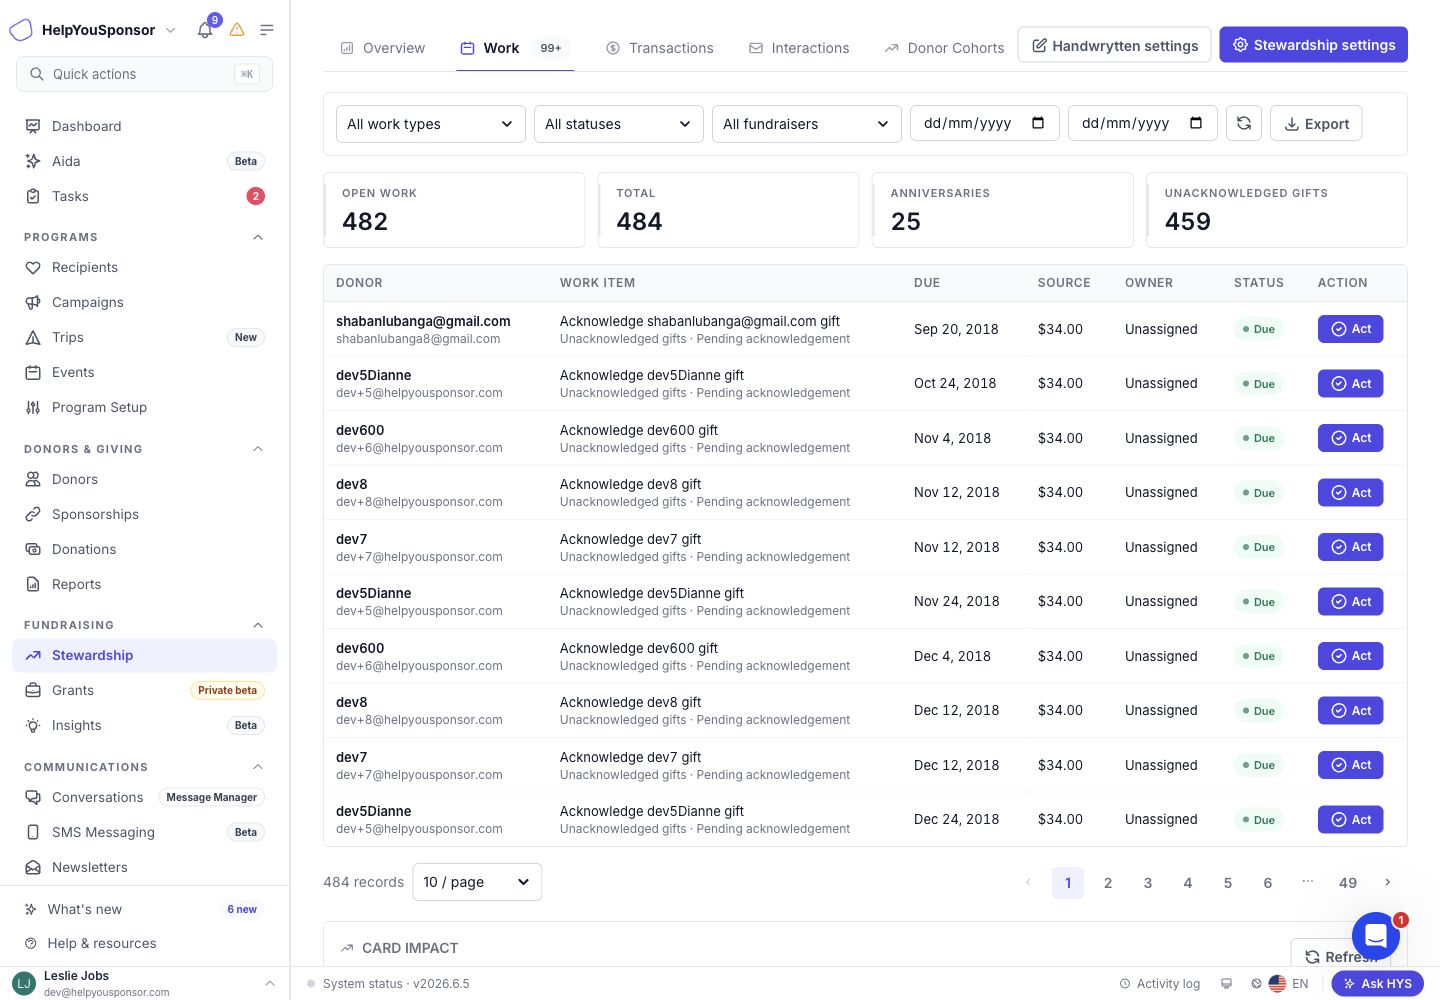Open the Donor Cohorts tab
The image size is (1440, 1000).
[944, 48]
